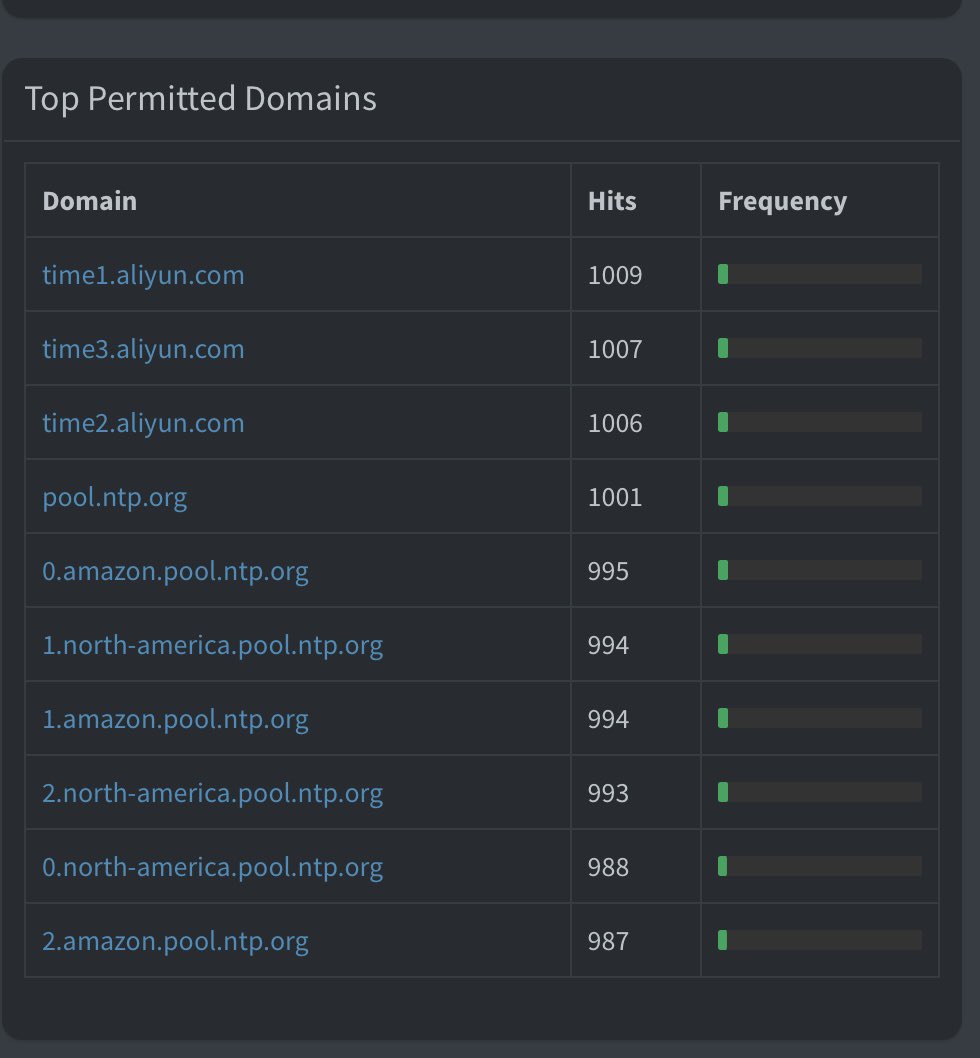Click the frequency bar for time3.aliyun.com
The width and height of the screenshot is (980, 1058).
pos(820,348)
